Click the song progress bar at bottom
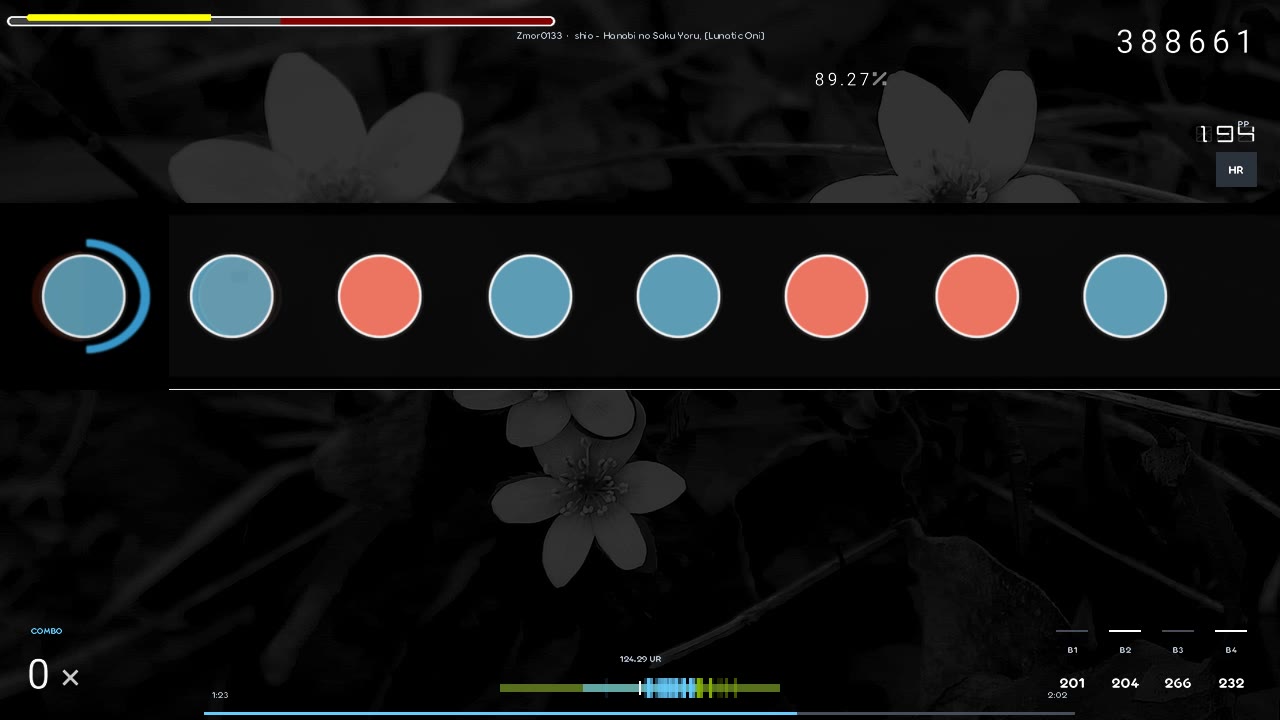Screen dimensions: 1280x720 tap(639, 713)
